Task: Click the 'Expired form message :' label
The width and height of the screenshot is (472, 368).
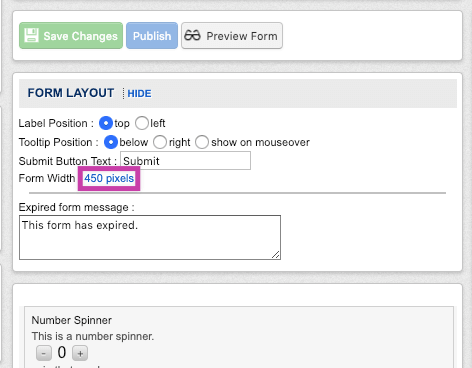Action: (x=76, y=207)
